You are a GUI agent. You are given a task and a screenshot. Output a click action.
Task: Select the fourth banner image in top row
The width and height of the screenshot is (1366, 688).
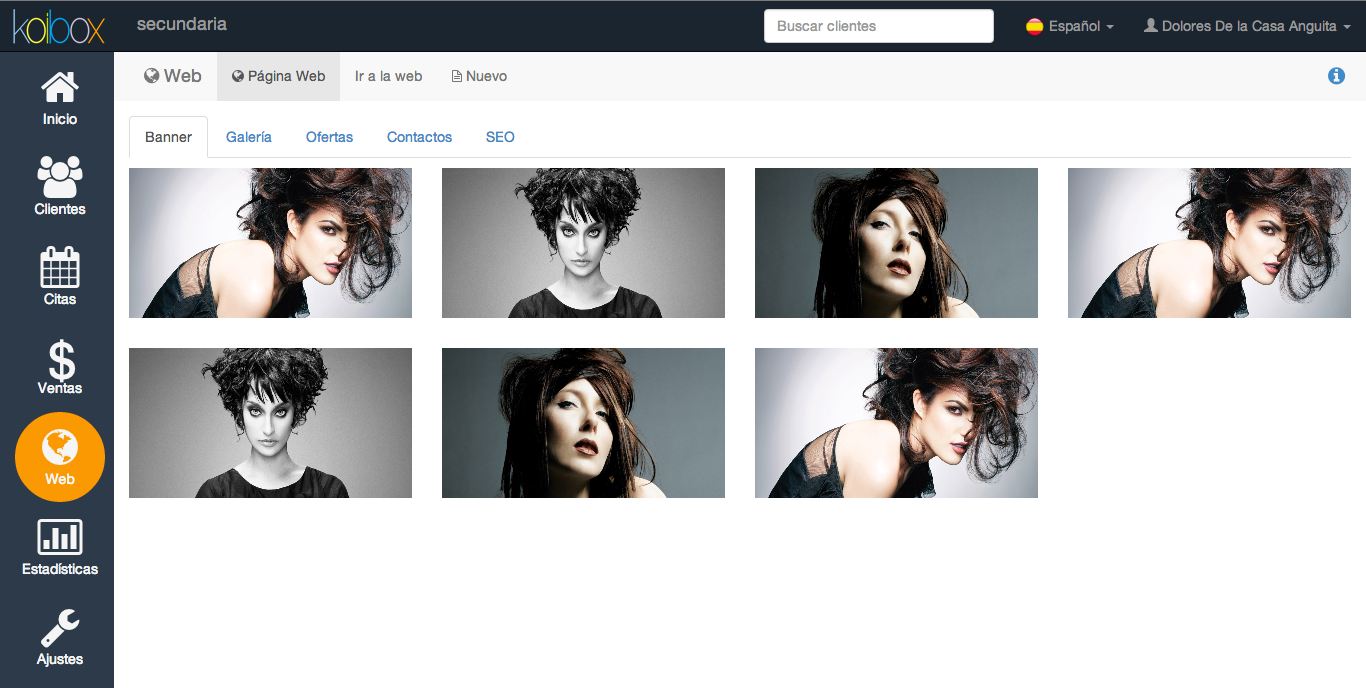pos(1209,243)
